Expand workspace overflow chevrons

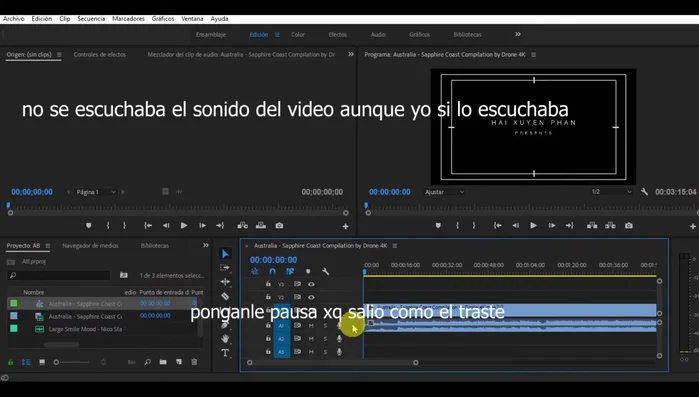(x=518, y=34)
